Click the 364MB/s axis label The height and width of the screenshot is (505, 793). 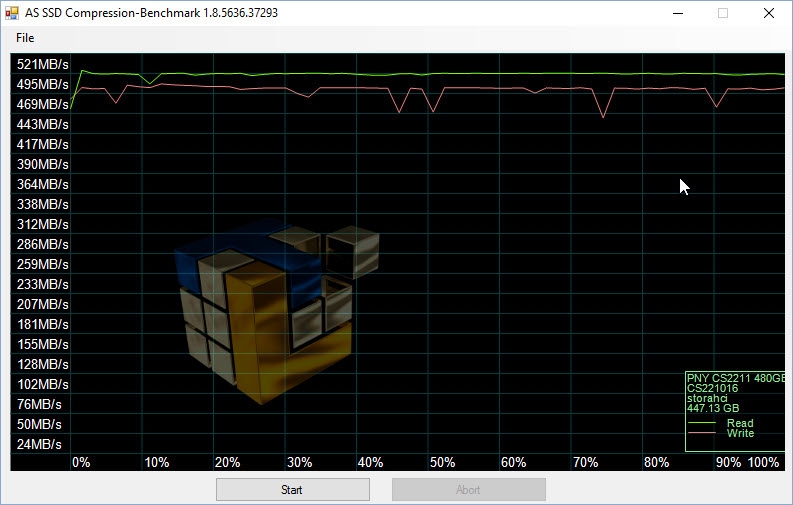42,184
